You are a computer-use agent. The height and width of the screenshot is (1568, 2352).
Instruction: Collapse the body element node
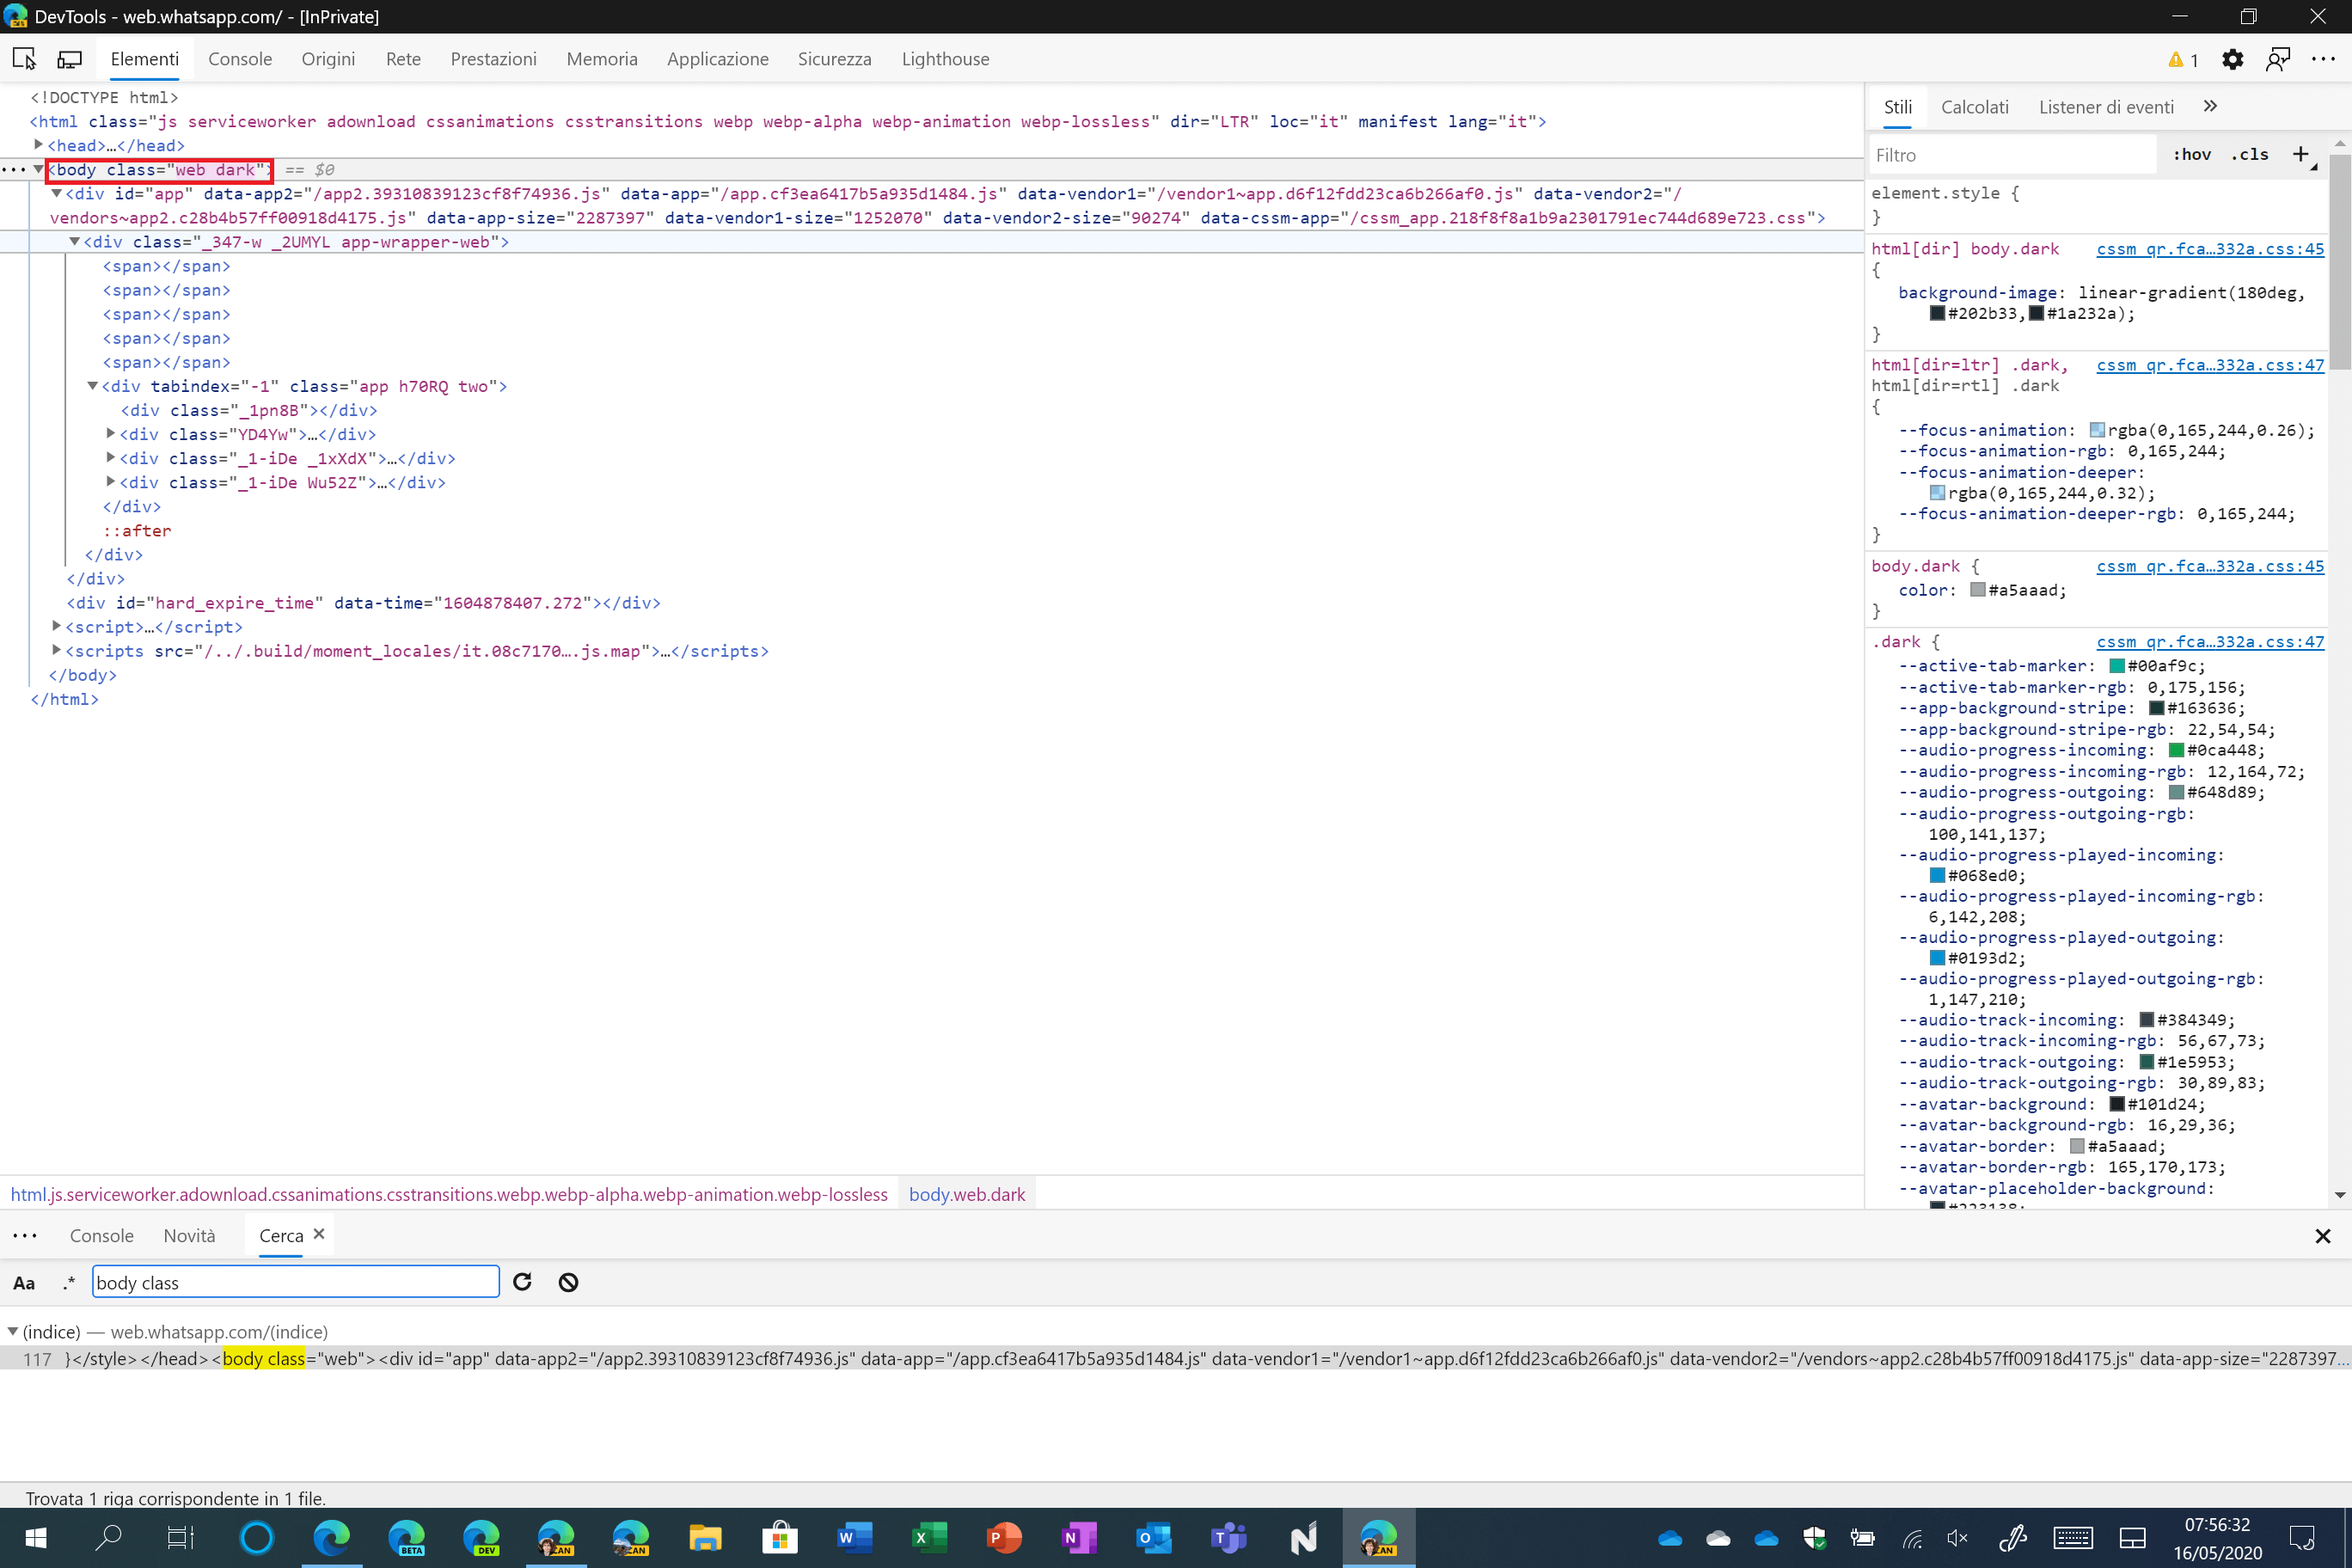click(39, 169)
